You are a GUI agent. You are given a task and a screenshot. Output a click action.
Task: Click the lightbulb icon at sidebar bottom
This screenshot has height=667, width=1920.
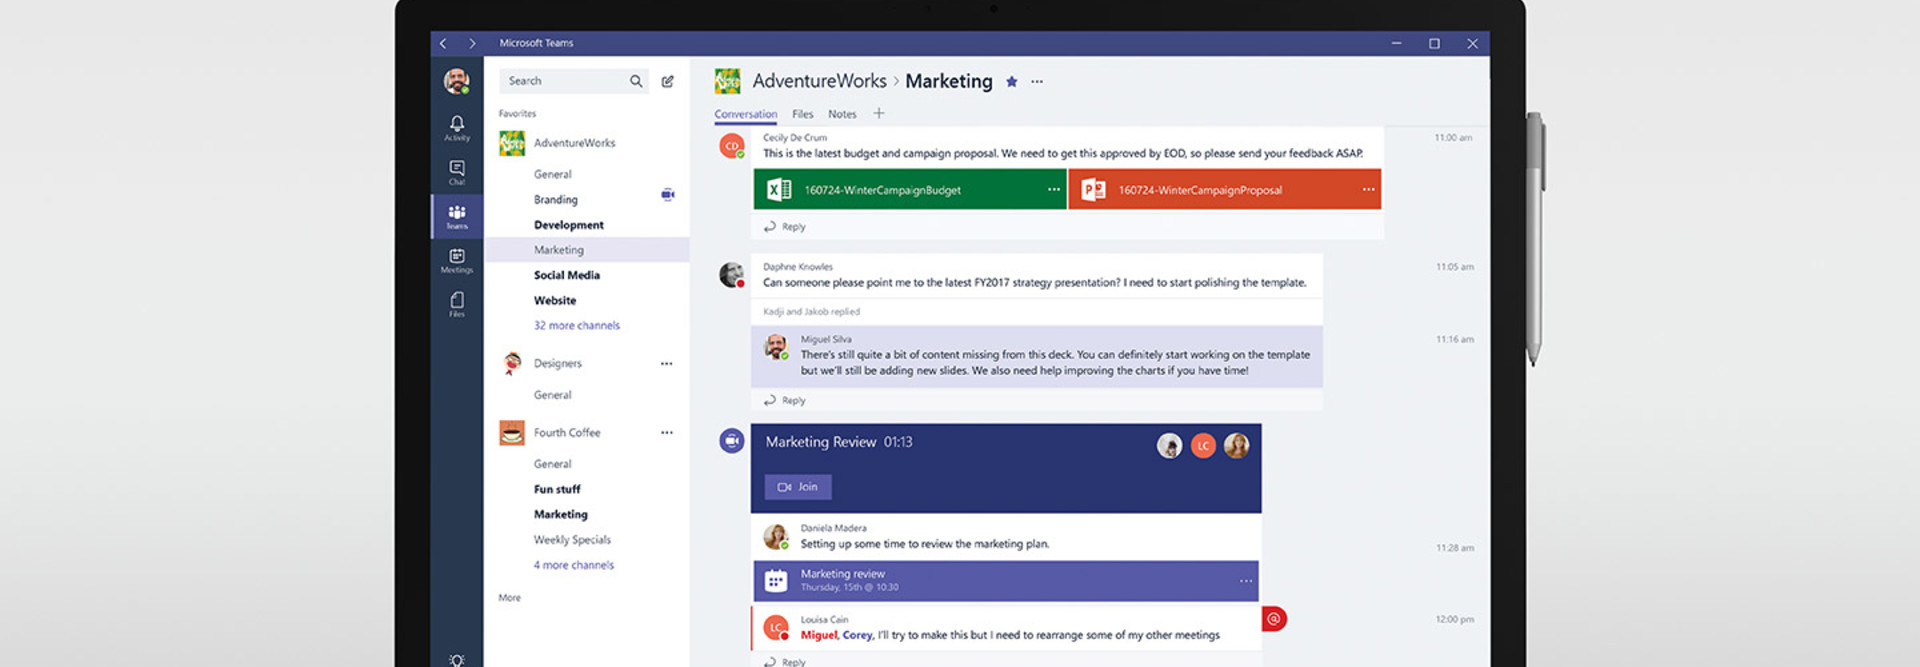point(457,660)
